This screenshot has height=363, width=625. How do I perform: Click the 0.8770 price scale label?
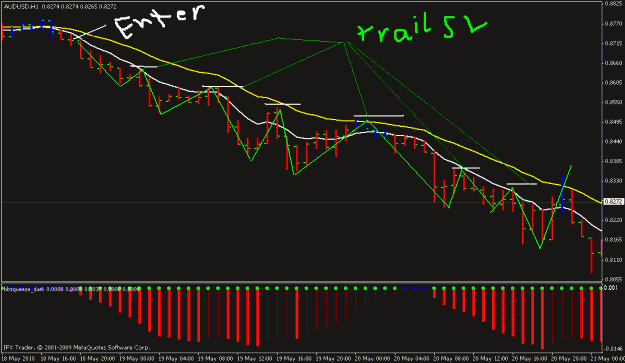(613, 24)
